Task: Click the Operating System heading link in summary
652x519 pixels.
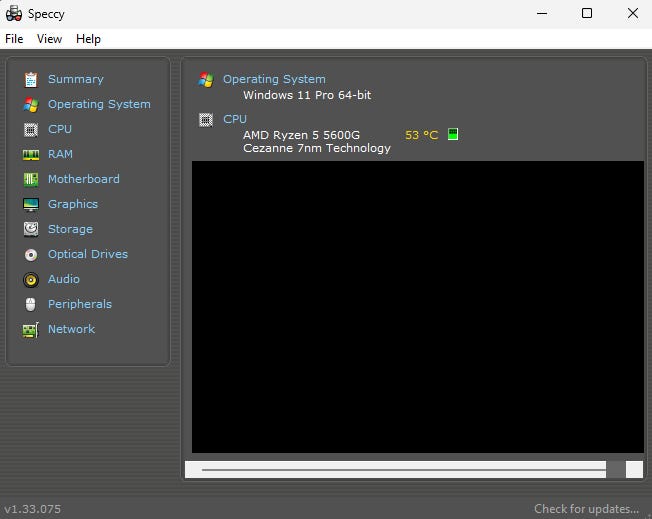Action: (274, 79)
